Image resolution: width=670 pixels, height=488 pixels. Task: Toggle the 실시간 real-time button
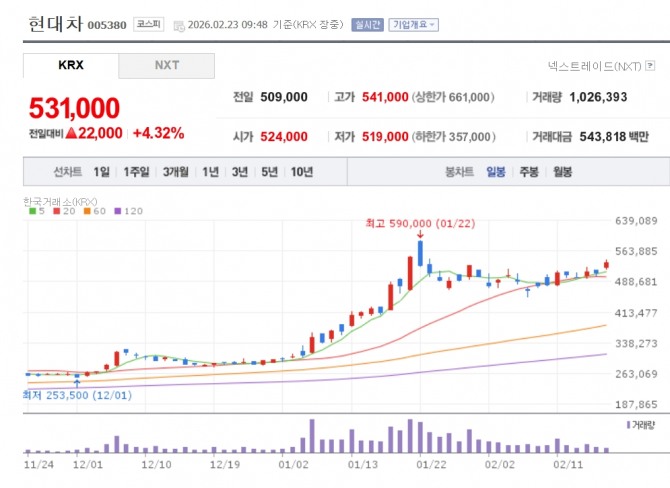[x=367, y=24]
